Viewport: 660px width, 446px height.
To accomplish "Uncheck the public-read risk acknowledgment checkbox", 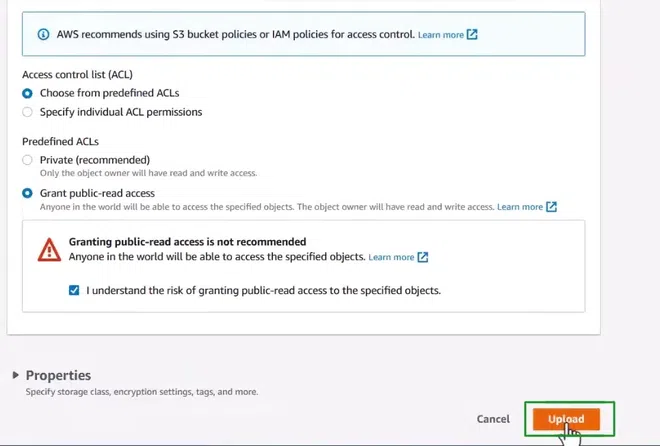I will [x=74, y=291].
